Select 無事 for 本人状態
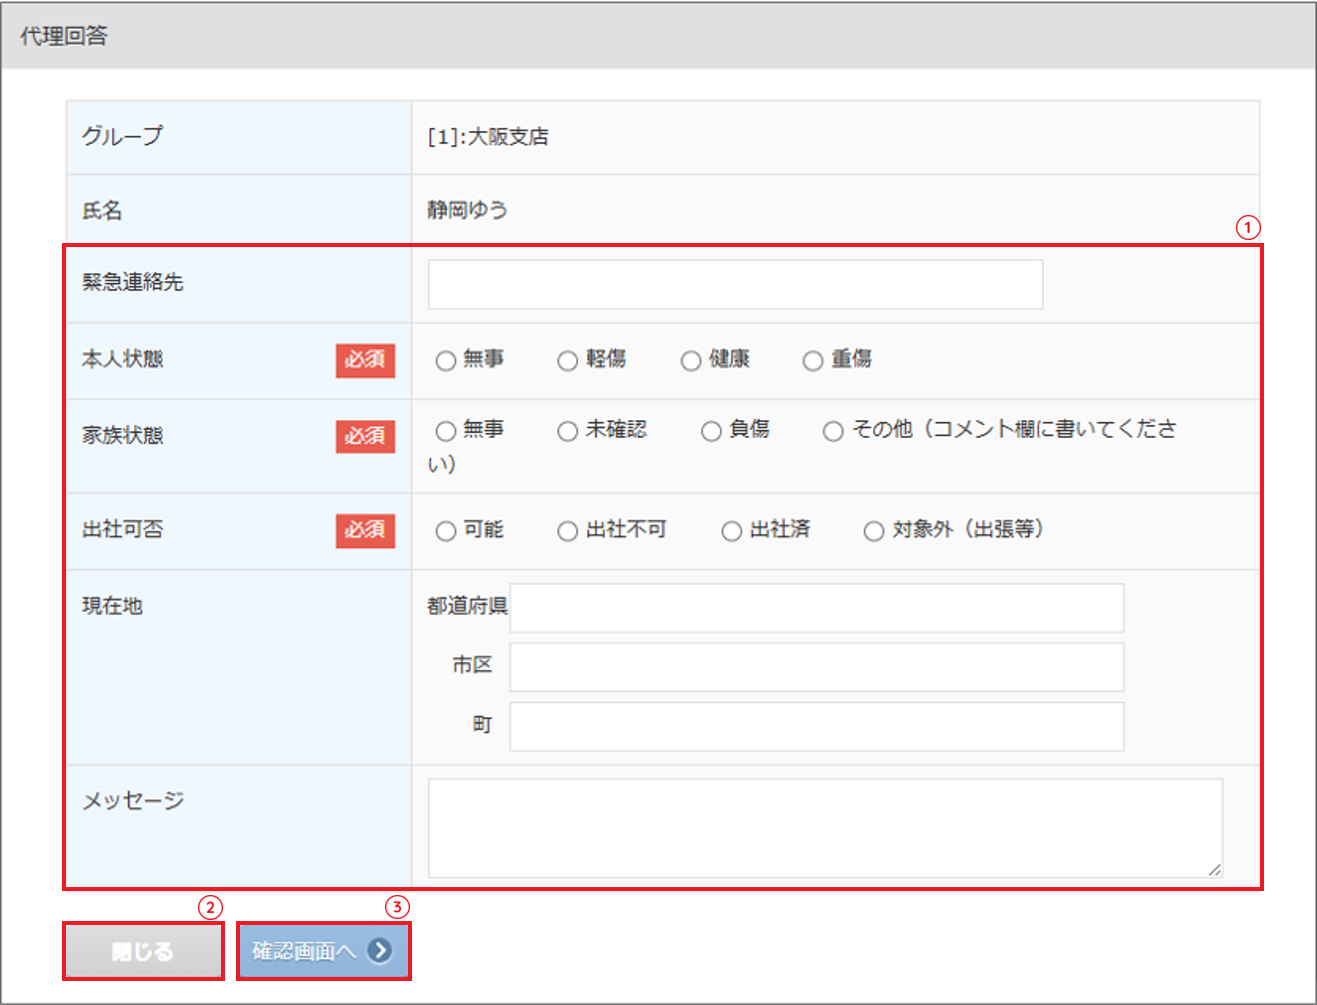Image resolution: width=1317 pixels, height=1005 pixels. tap(446, 361)
